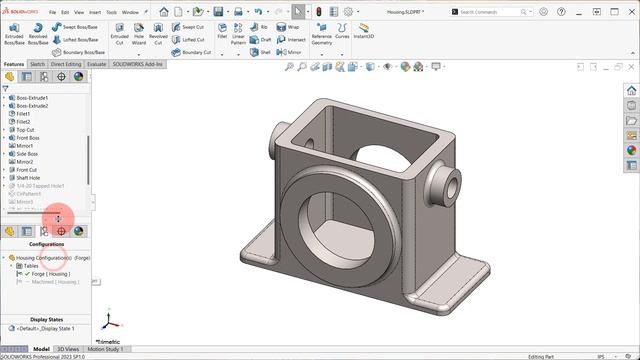Select the Linear Pattern tool
This screenshot has height=360, width=640.
click(x=238, y=33)
